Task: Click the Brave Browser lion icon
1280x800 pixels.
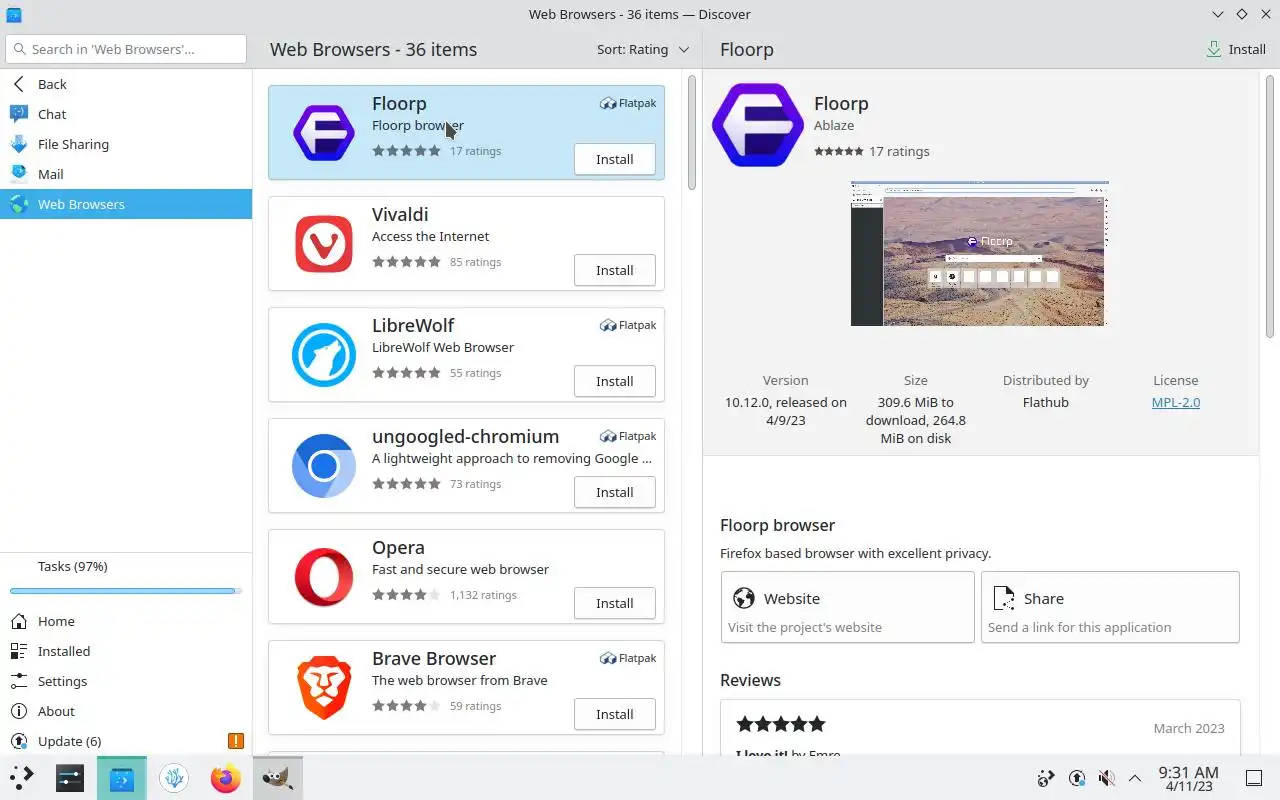Action: [x=323, y=688]
